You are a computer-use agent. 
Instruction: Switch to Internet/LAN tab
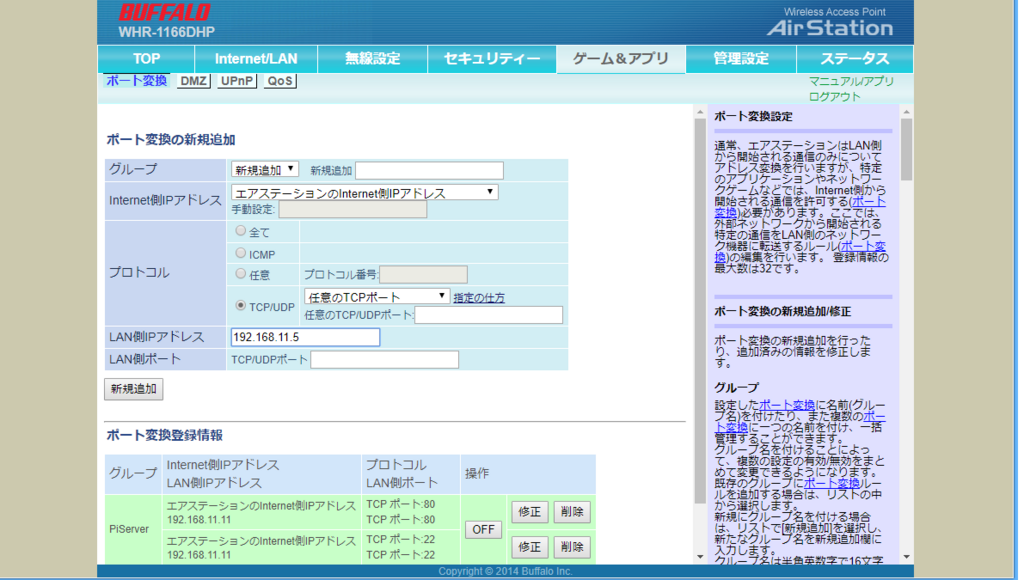pyautogui.click(x=256, y=59)
